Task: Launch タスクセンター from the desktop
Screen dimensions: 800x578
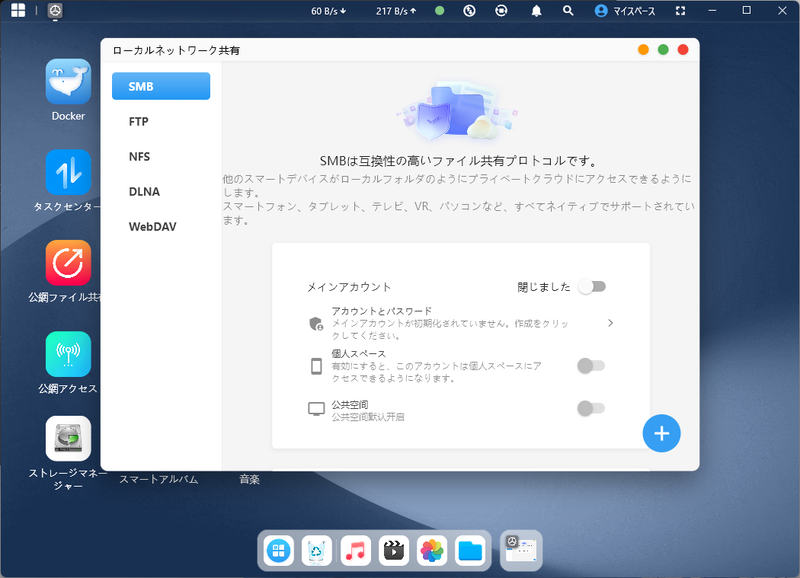Action: [66, 170]
